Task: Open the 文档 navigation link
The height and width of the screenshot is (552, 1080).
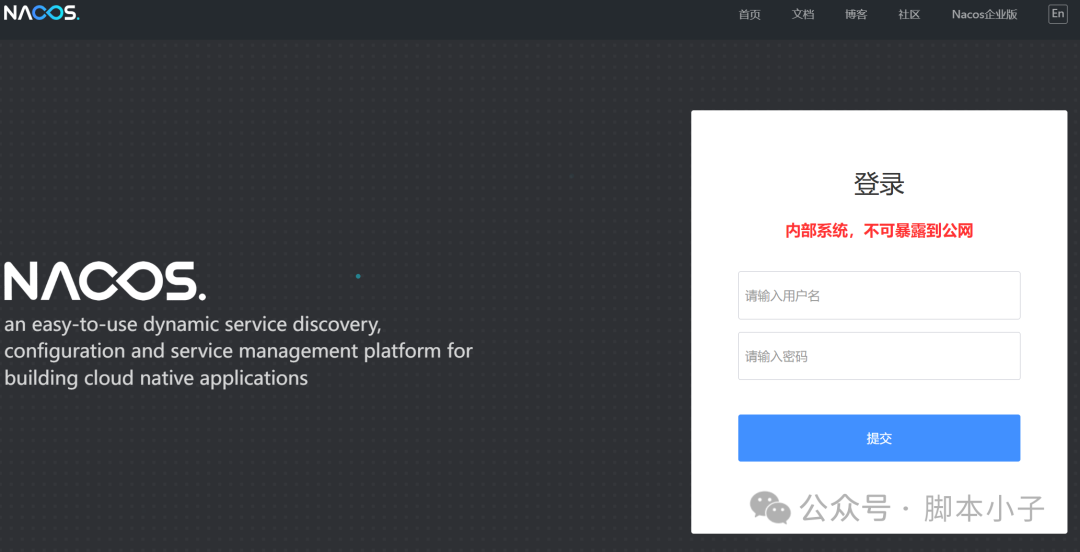Action: click(x=802, y=14)
